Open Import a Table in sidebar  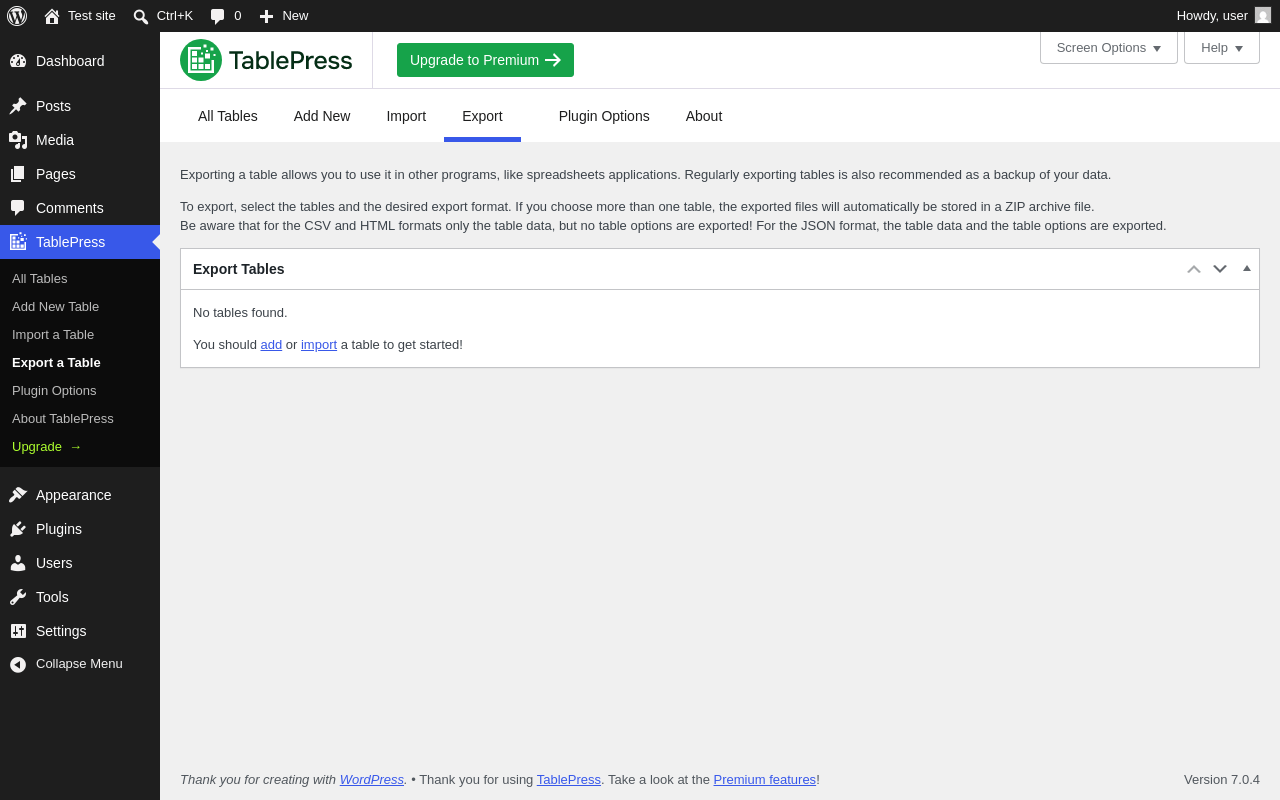[x=80, y=334]
